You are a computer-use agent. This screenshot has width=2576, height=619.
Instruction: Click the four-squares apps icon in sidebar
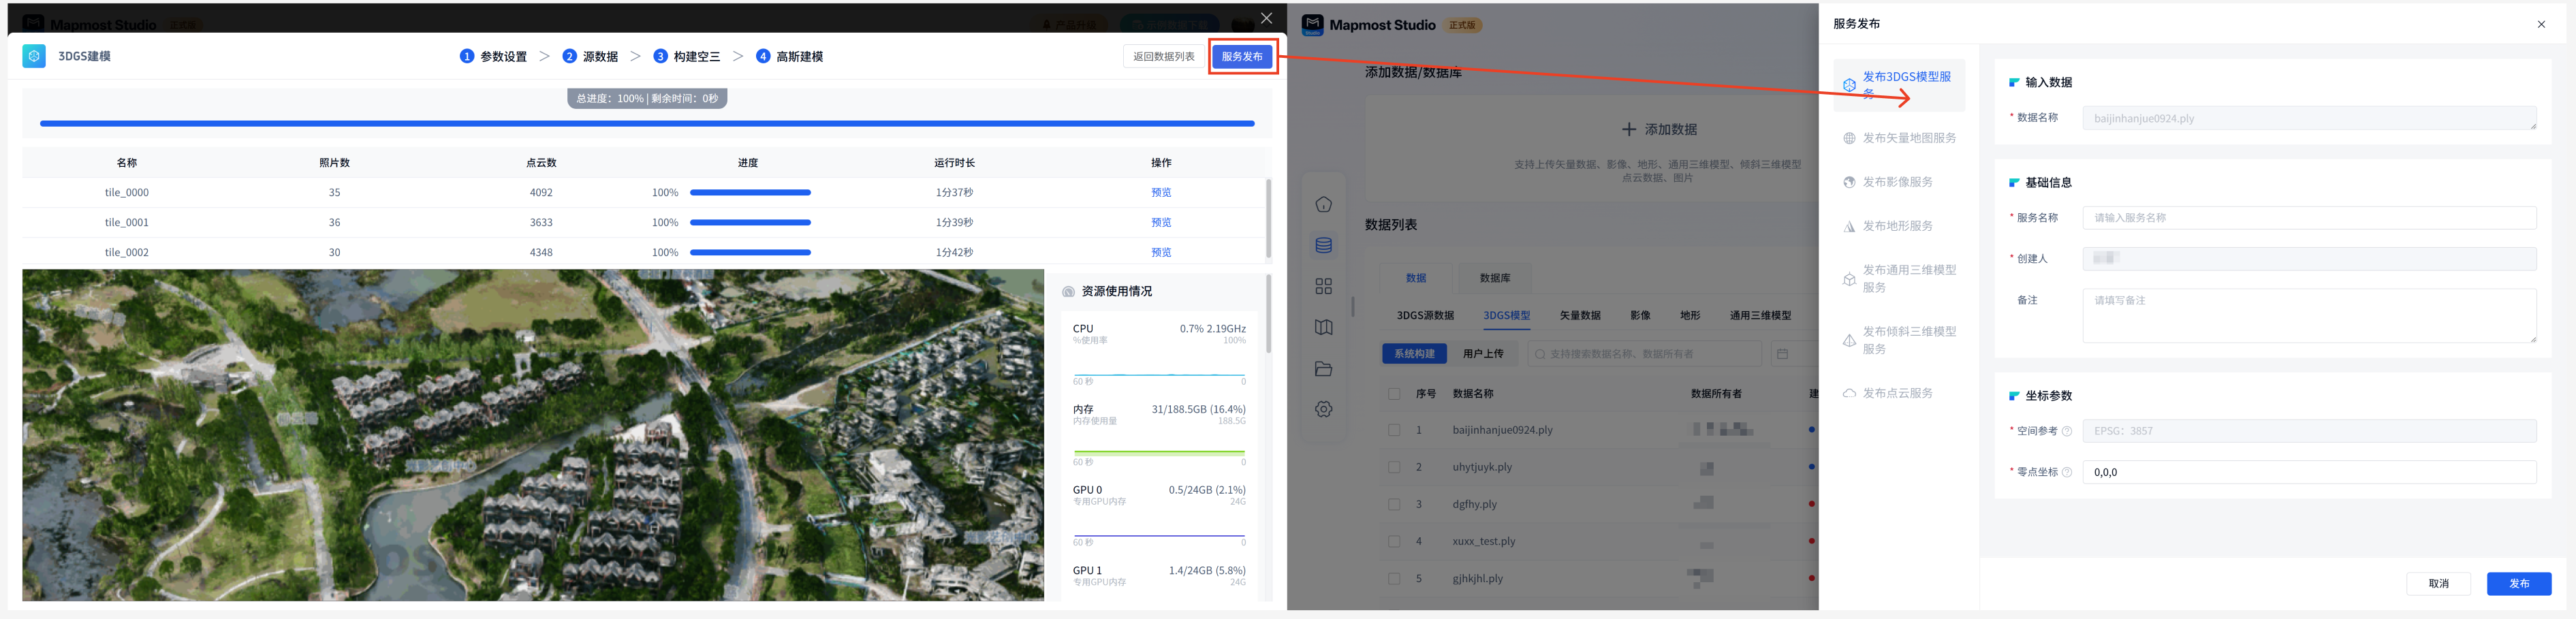tap(1323, 287)
